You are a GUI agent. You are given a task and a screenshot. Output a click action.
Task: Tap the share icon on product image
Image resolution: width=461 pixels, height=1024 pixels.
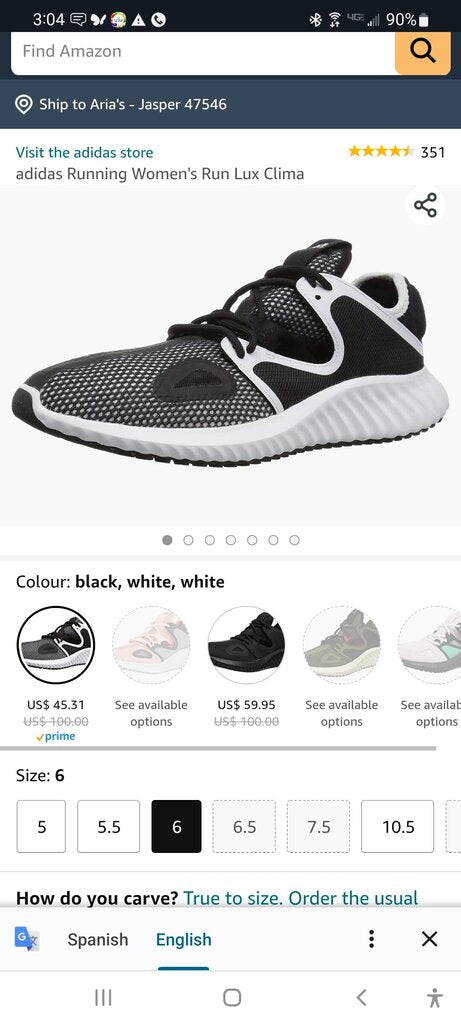tap(425, 205)
